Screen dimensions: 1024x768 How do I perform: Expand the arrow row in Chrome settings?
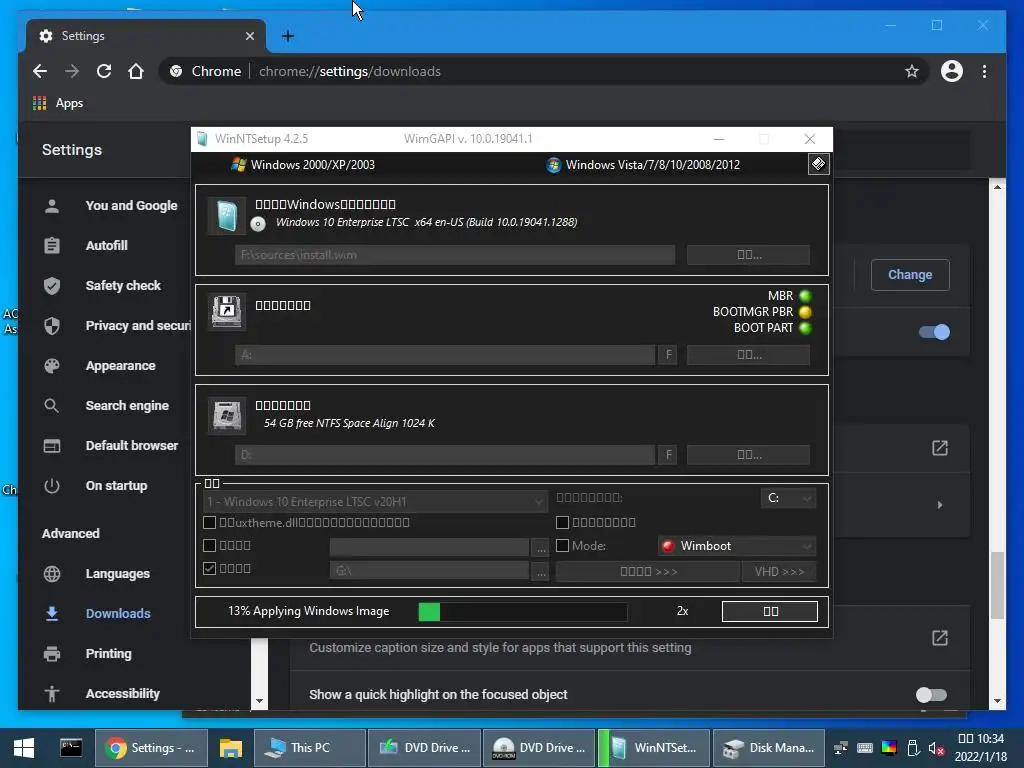tap(940, 505)
